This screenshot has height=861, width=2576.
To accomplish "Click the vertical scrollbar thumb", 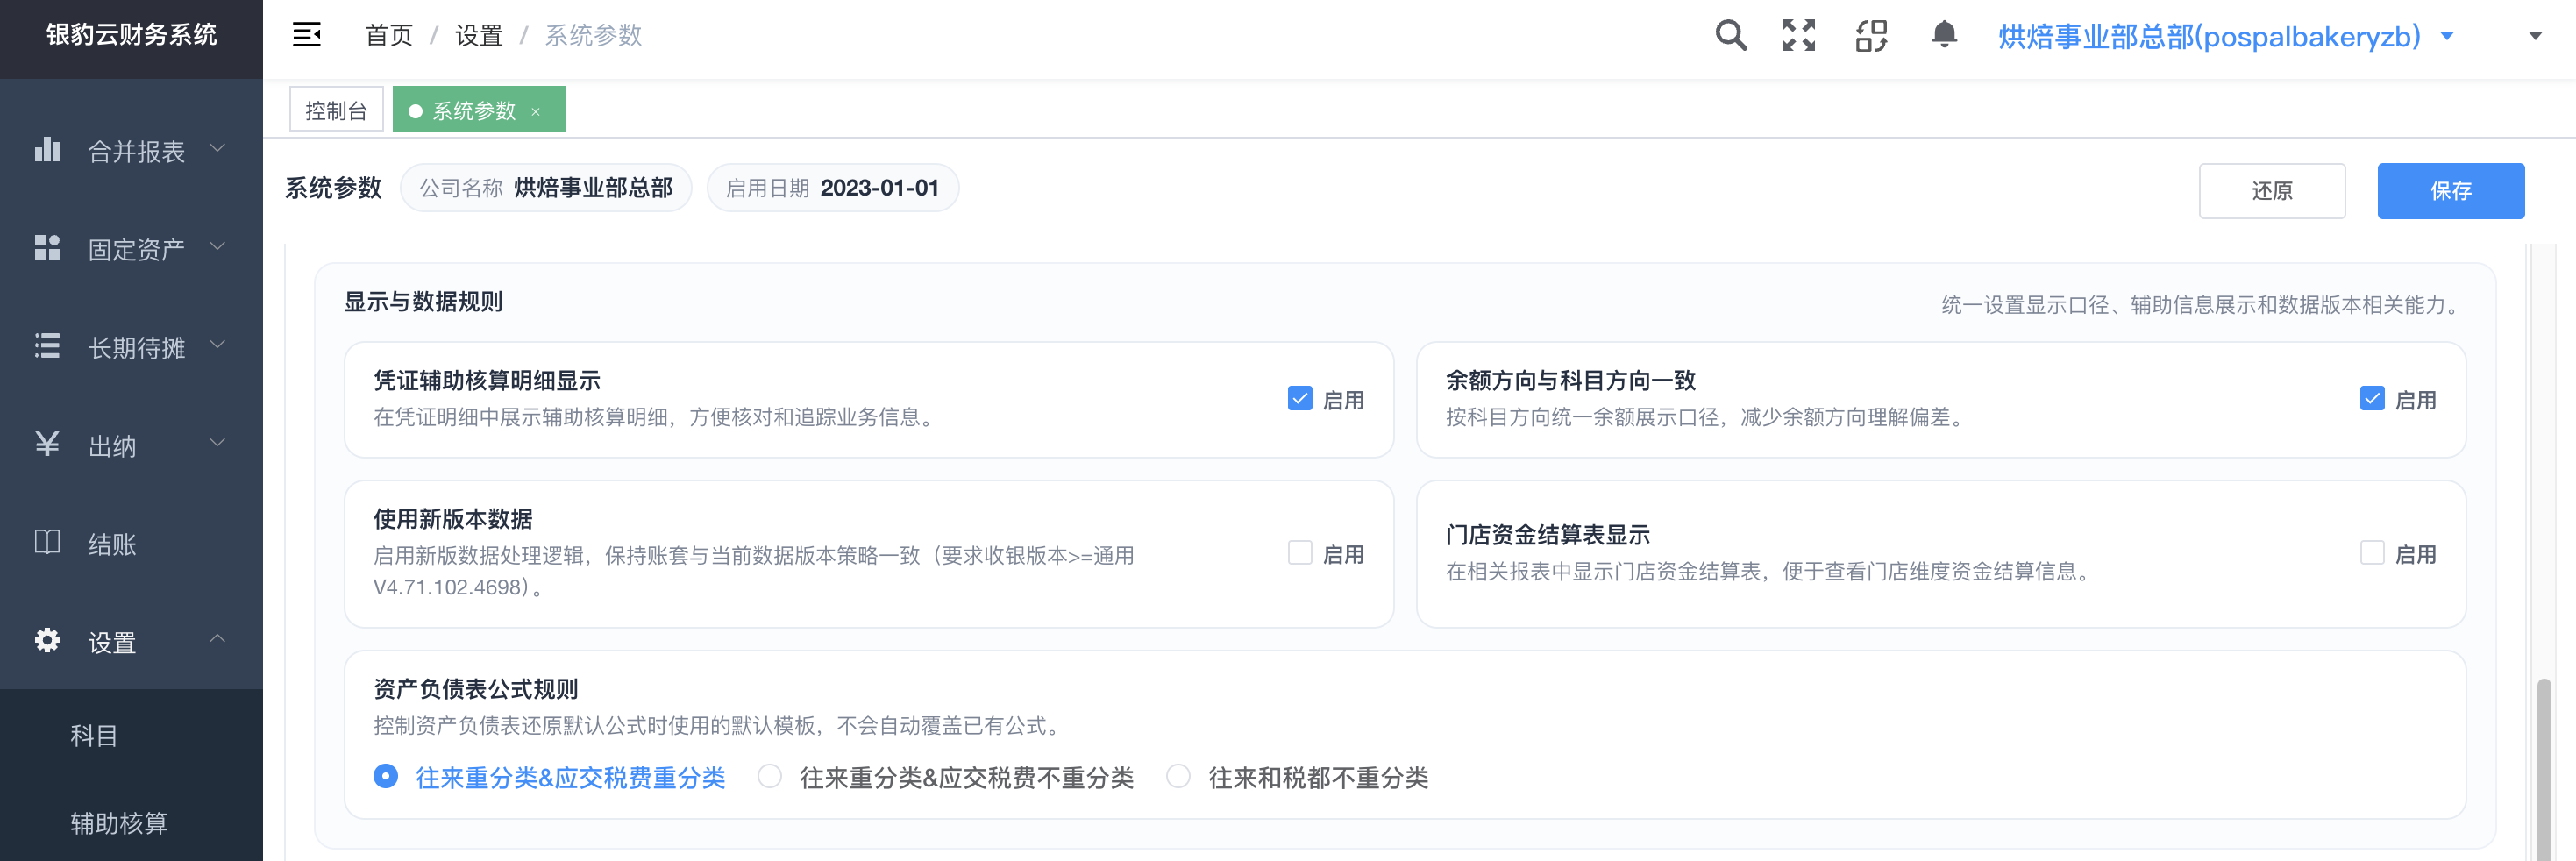I will tap(2543, 768).
